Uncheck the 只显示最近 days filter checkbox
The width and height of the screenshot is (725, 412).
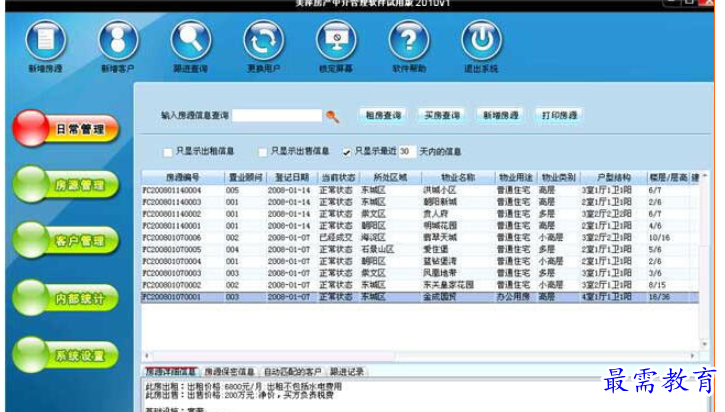[347, 152]
